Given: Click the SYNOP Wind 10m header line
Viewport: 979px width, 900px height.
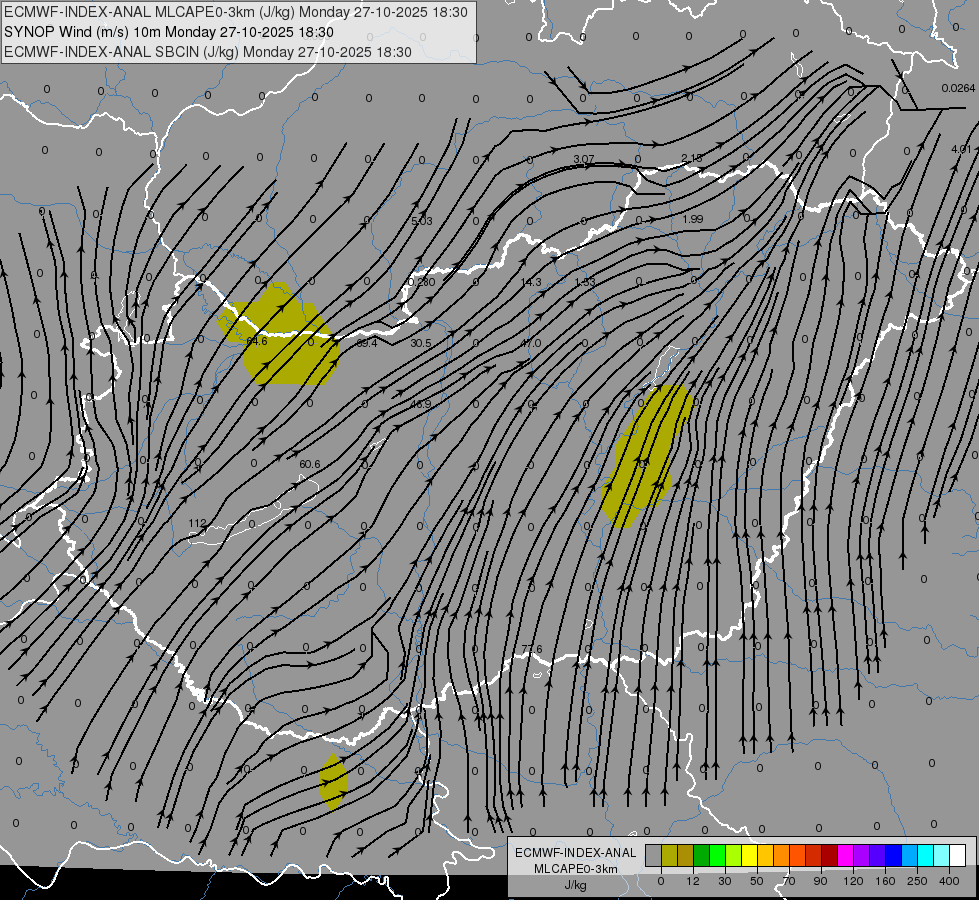Looking at the screenshot, I should 169,32.
